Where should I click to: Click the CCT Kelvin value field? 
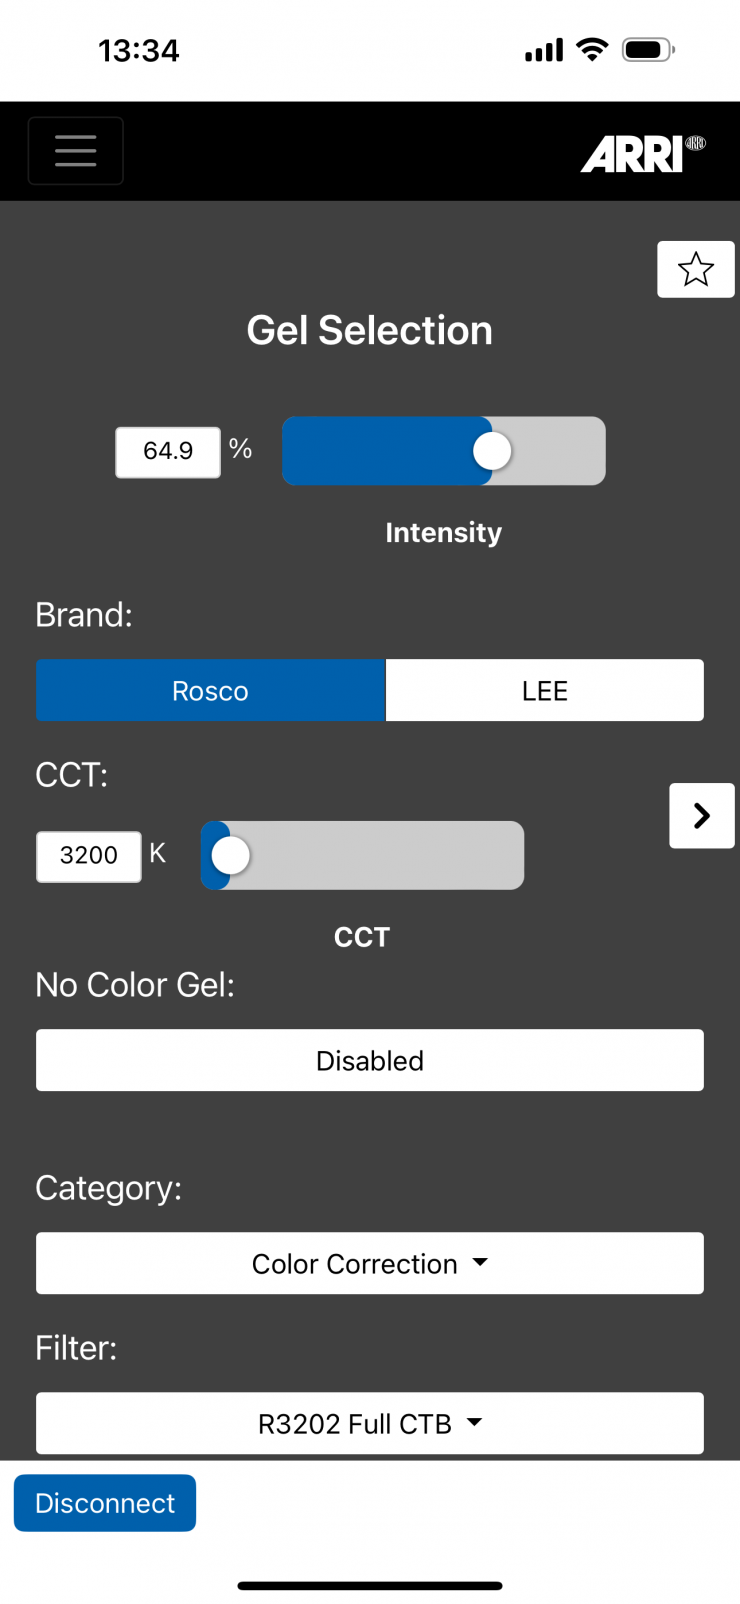click(89, 857)
